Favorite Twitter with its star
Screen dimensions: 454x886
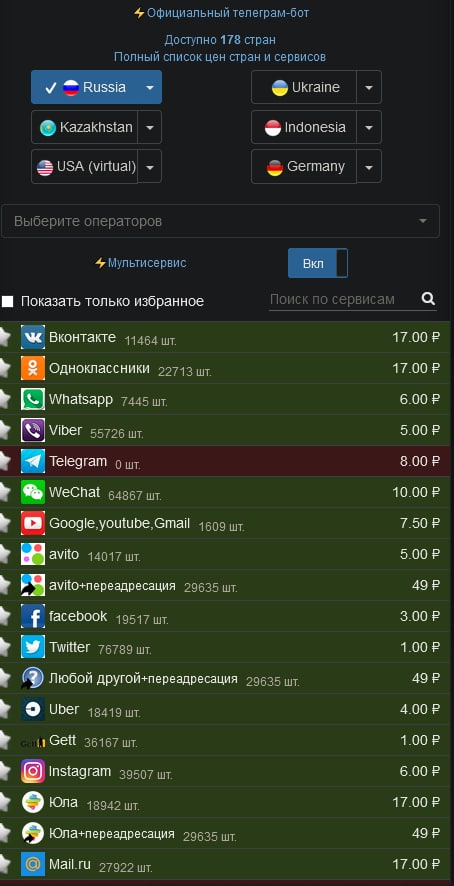coord(5,647)
